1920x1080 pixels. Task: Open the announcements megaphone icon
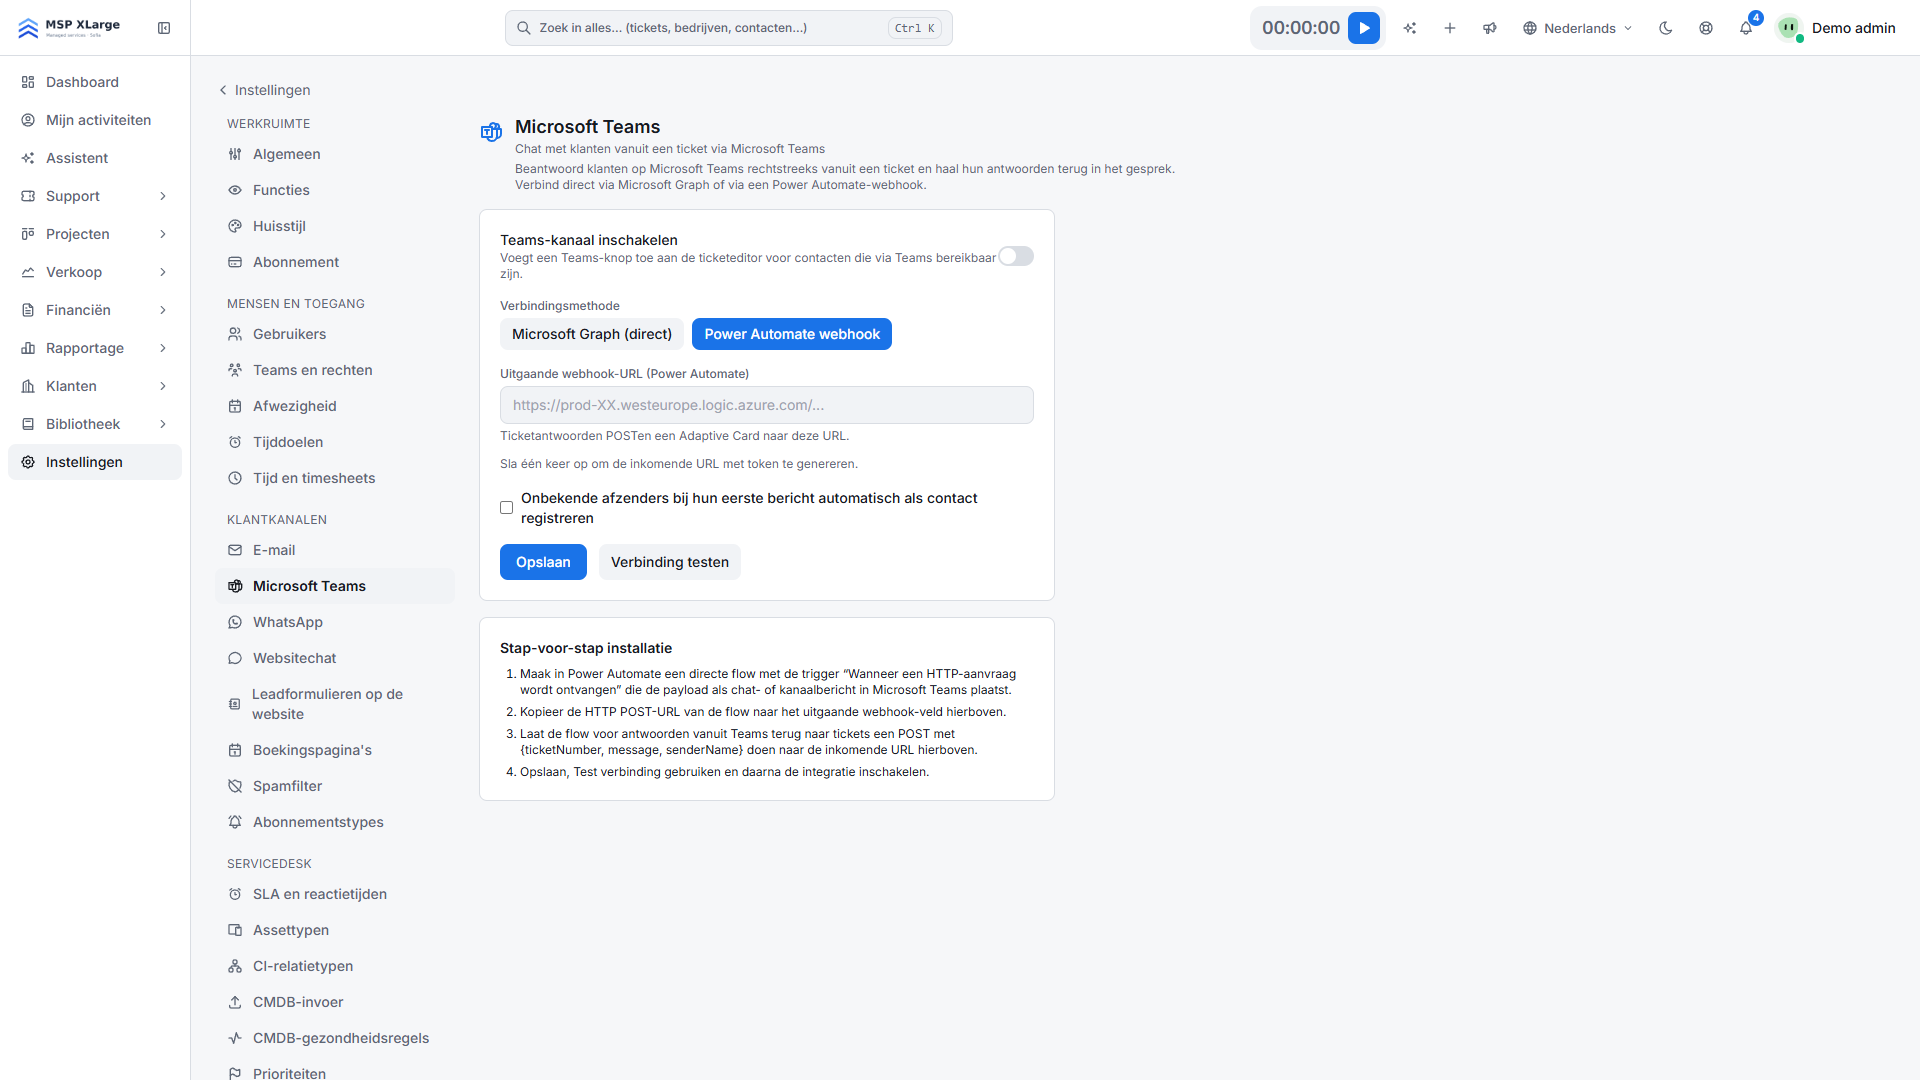[x=1490, y=28]
